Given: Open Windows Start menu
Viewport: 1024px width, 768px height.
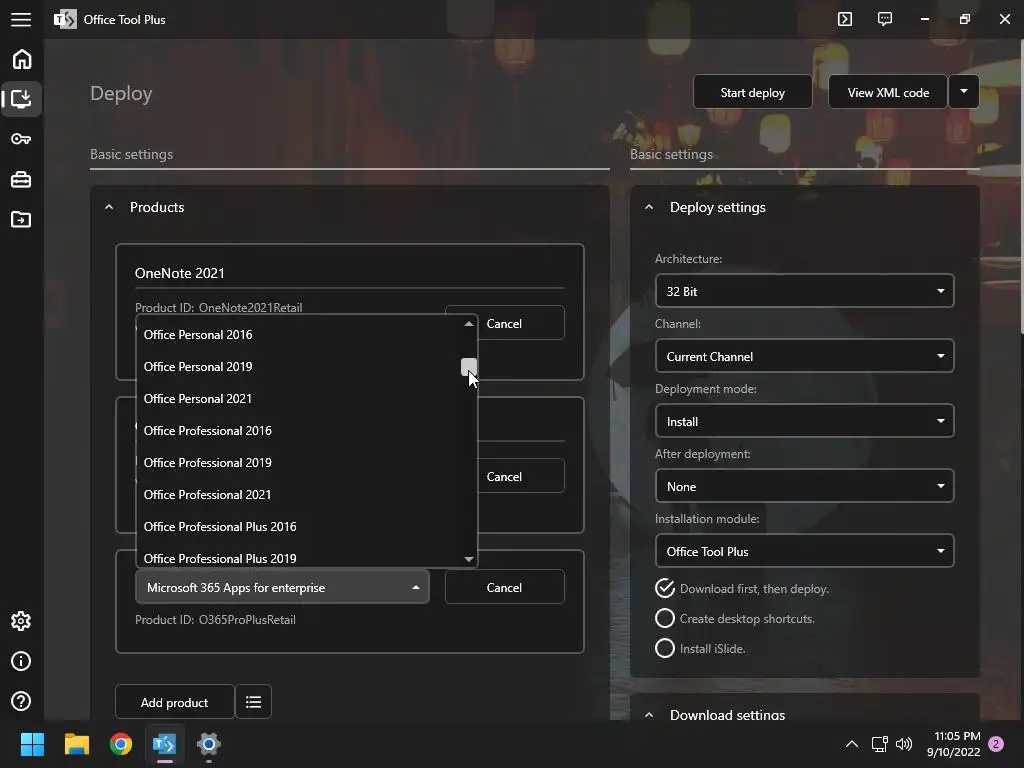Looking at the screenshot, I should (x=32, y=744).
